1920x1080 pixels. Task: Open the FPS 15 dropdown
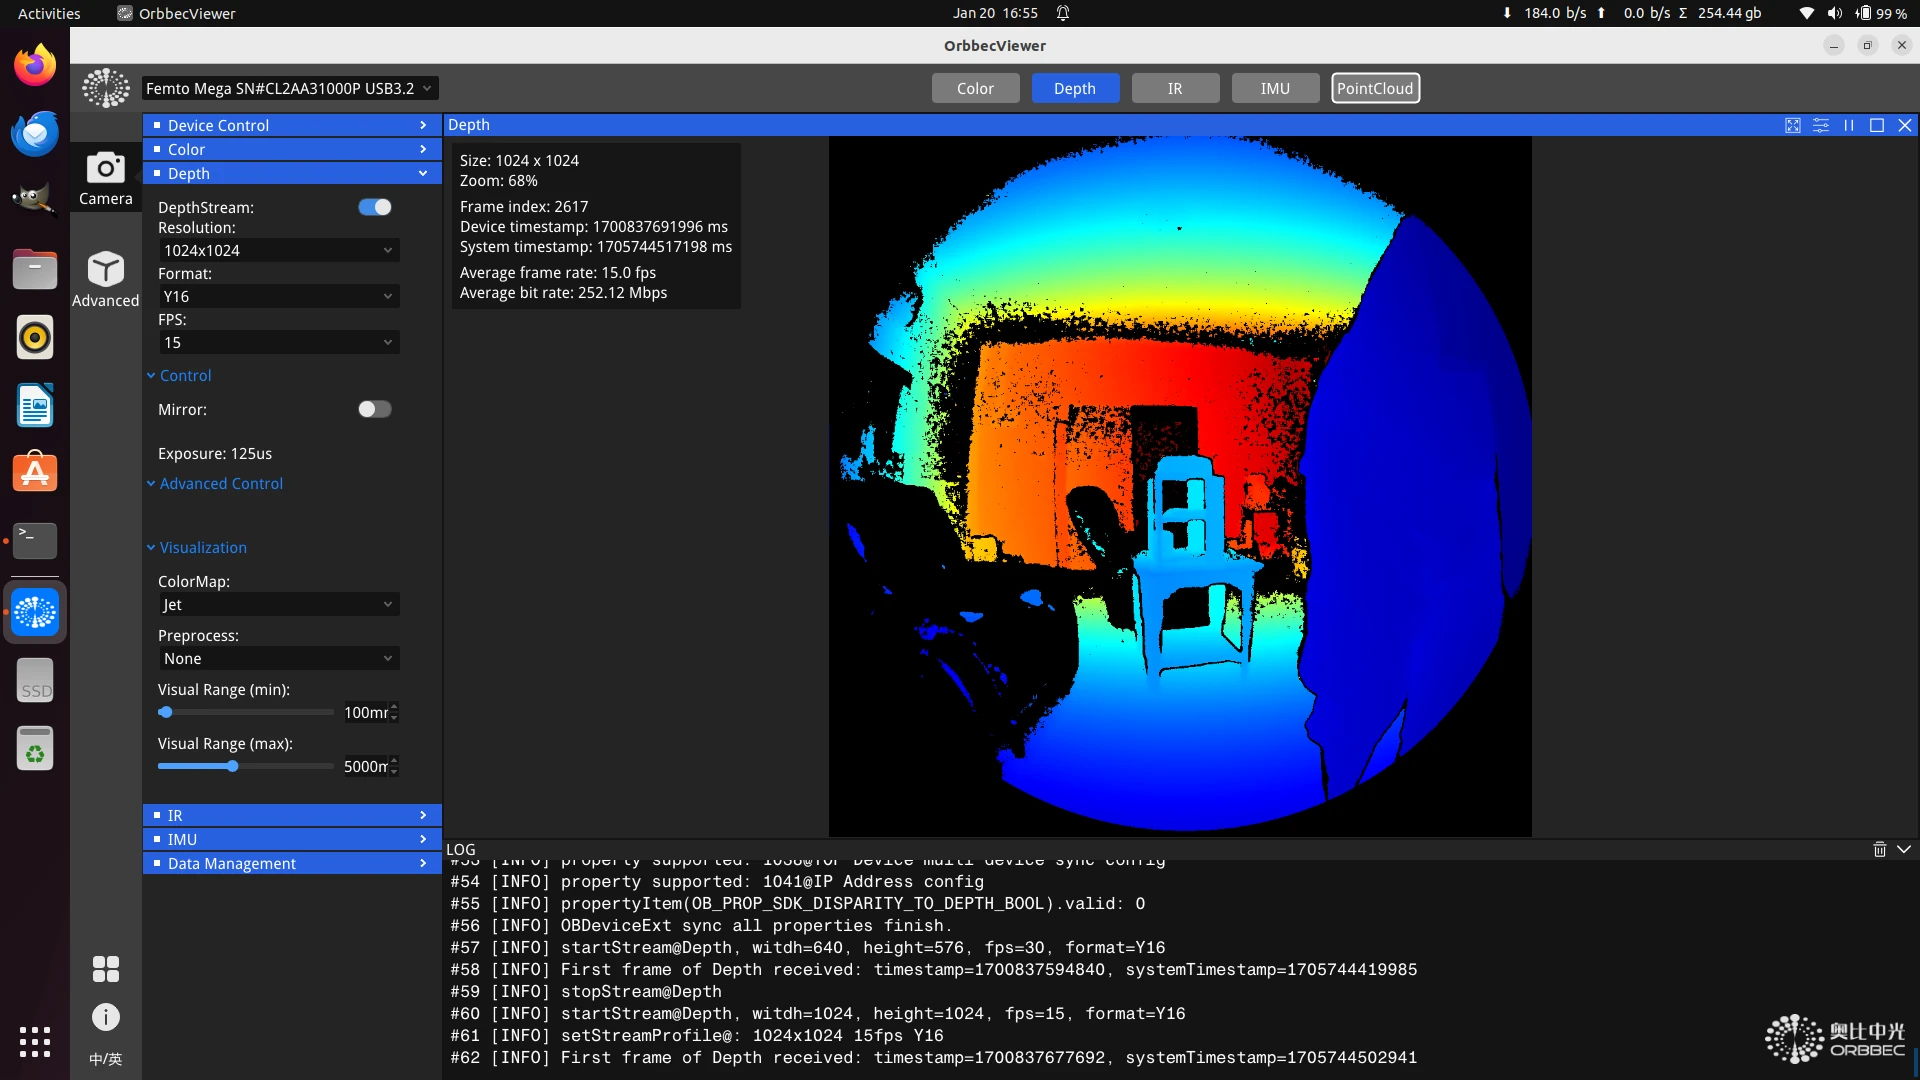[x=279, y=342]
